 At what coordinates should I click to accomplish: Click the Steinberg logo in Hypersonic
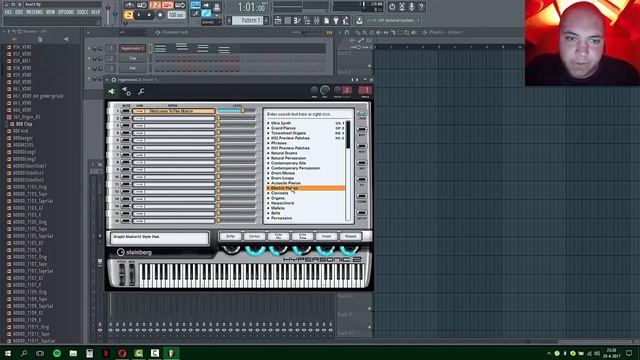tap(134, 252)
